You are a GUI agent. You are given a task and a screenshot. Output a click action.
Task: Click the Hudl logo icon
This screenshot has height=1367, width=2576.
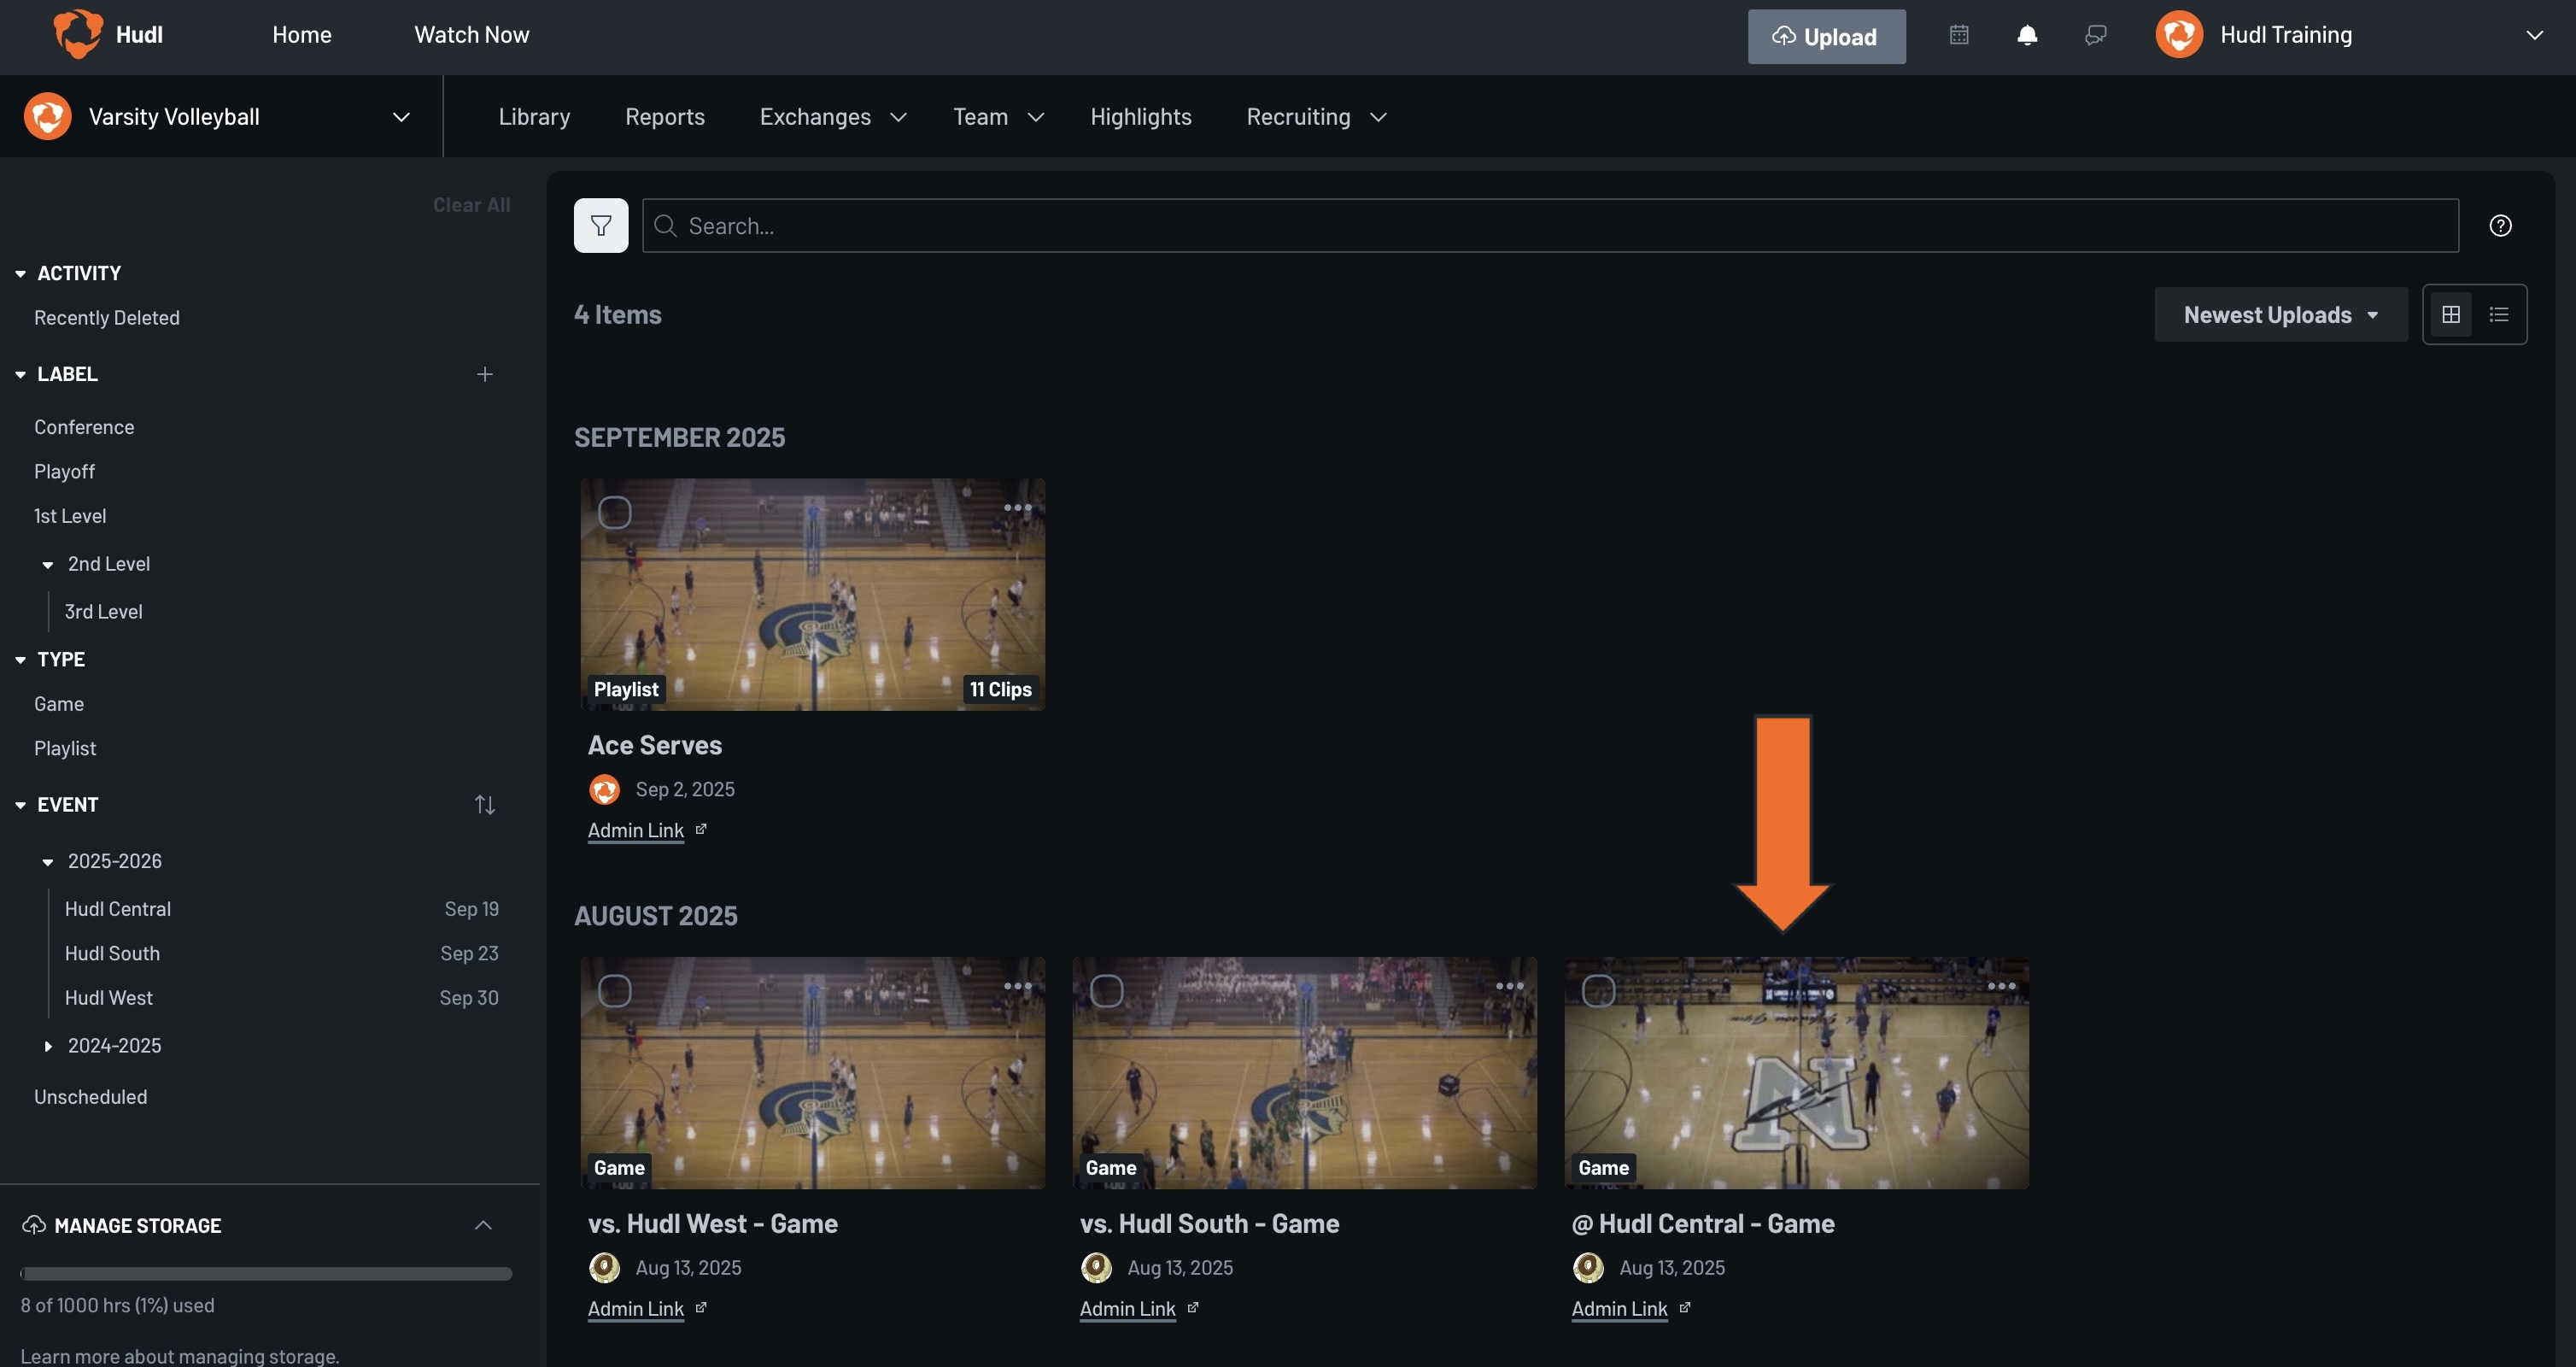(78, 34)
